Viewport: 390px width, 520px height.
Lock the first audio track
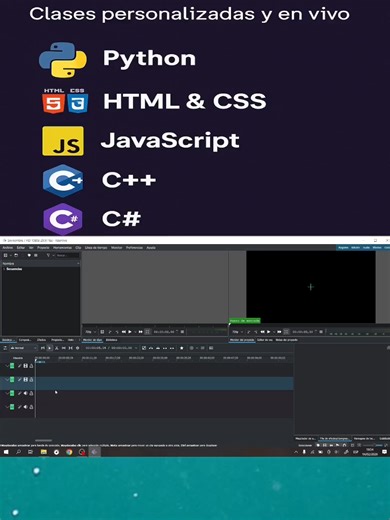click(31, 393)
